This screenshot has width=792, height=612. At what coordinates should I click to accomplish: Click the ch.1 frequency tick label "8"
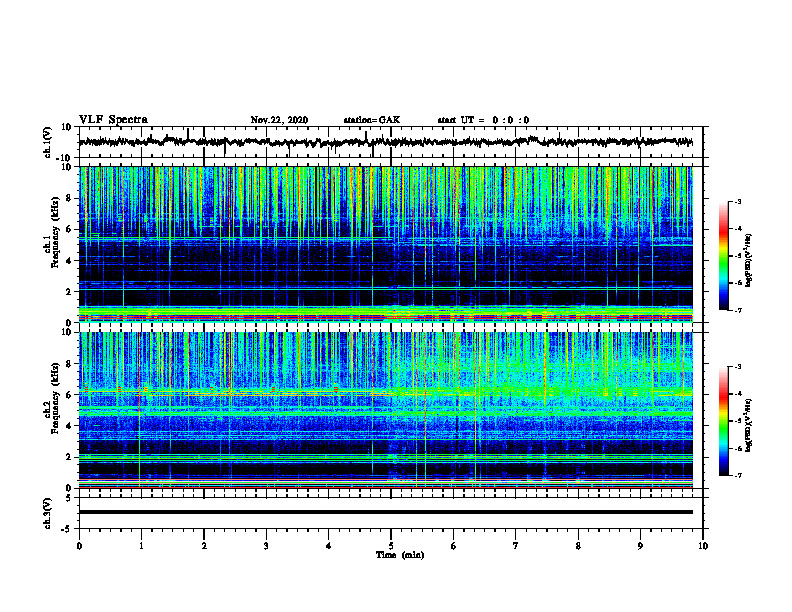point(70,198)
